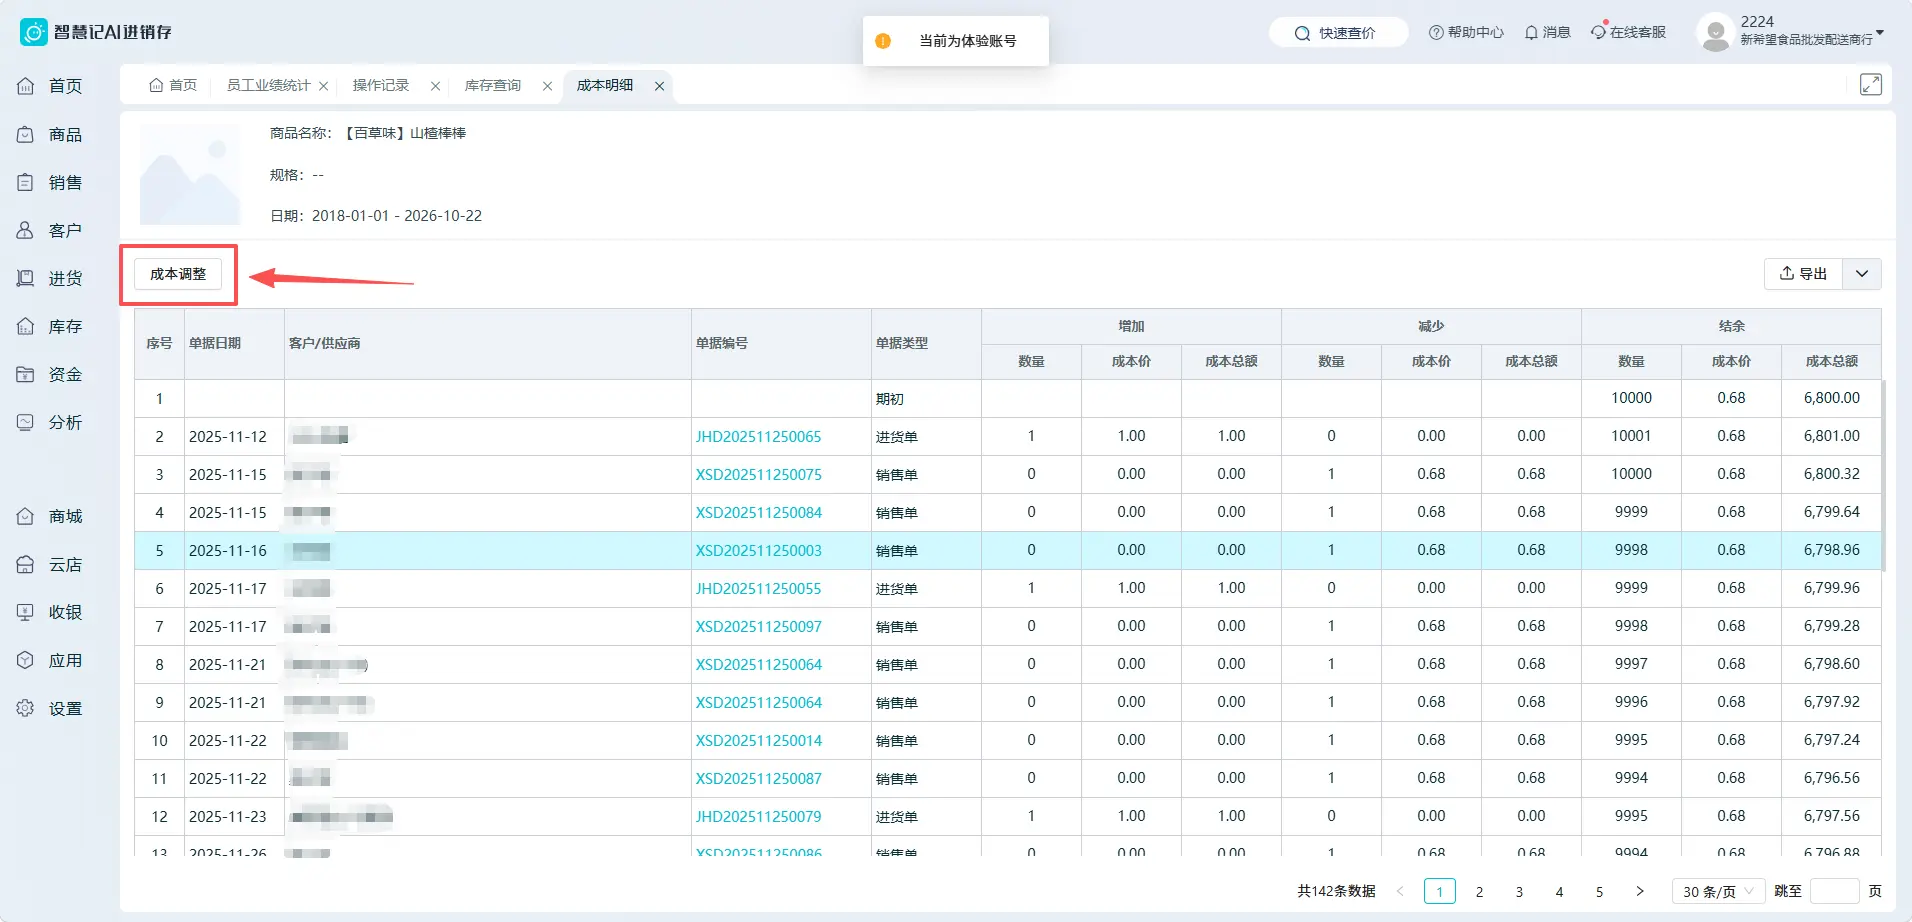Viewport: 1912px width, 922px height.
Task: Open the 销售 sidebar section
Action: pos(50,182)
